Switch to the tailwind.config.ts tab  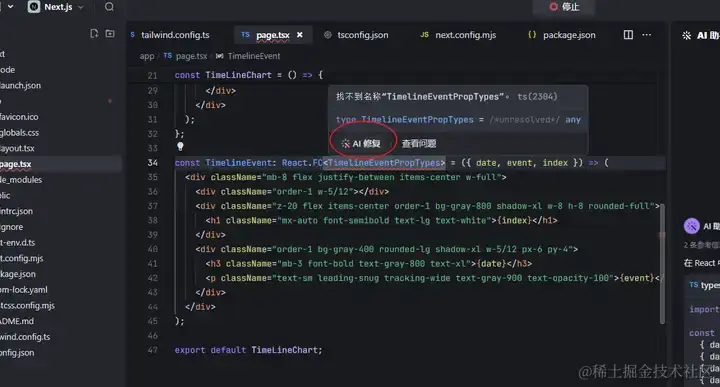(x=175, y=35)
